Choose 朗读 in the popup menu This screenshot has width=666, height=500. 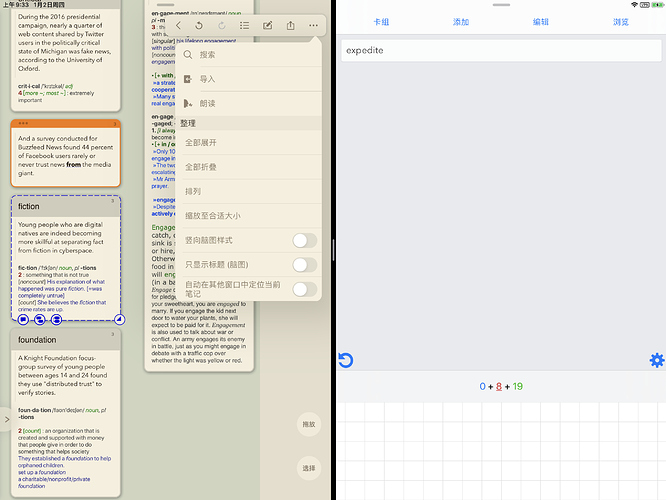[248, 103]
